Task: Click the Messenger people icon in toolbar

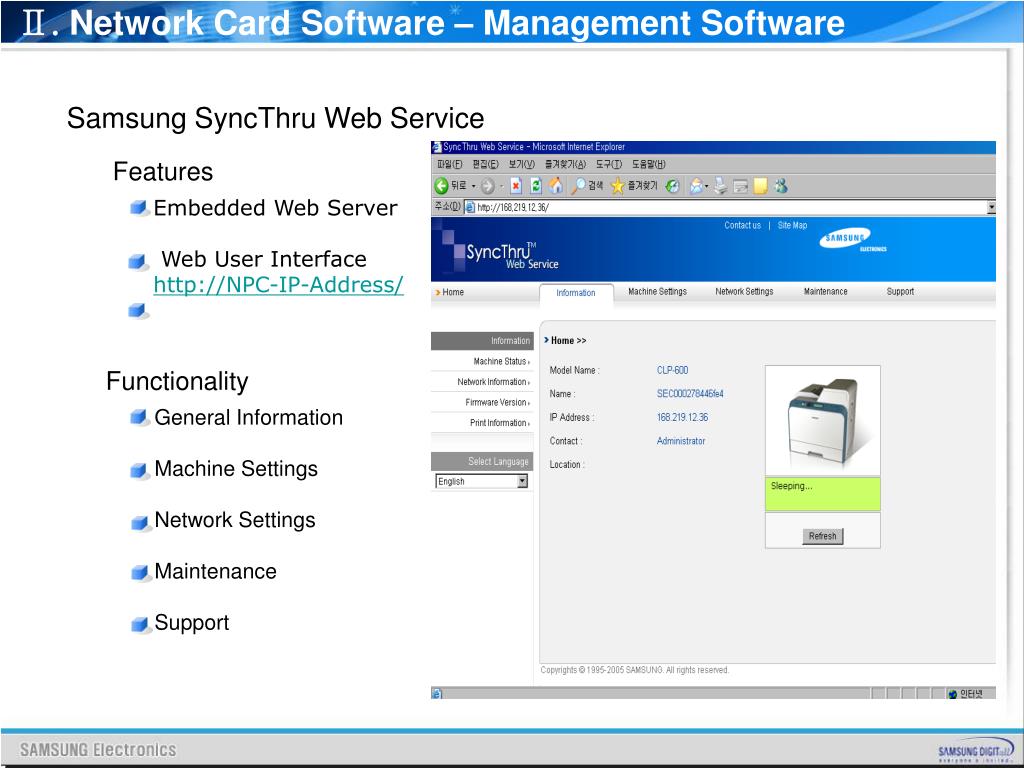Action: click(x=780, y=186)
